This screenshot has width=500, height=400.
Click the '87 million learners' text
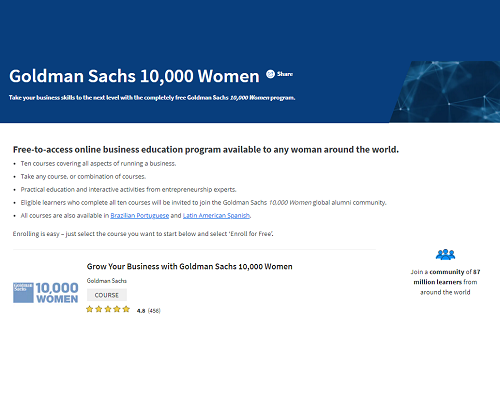pos(447,277)
